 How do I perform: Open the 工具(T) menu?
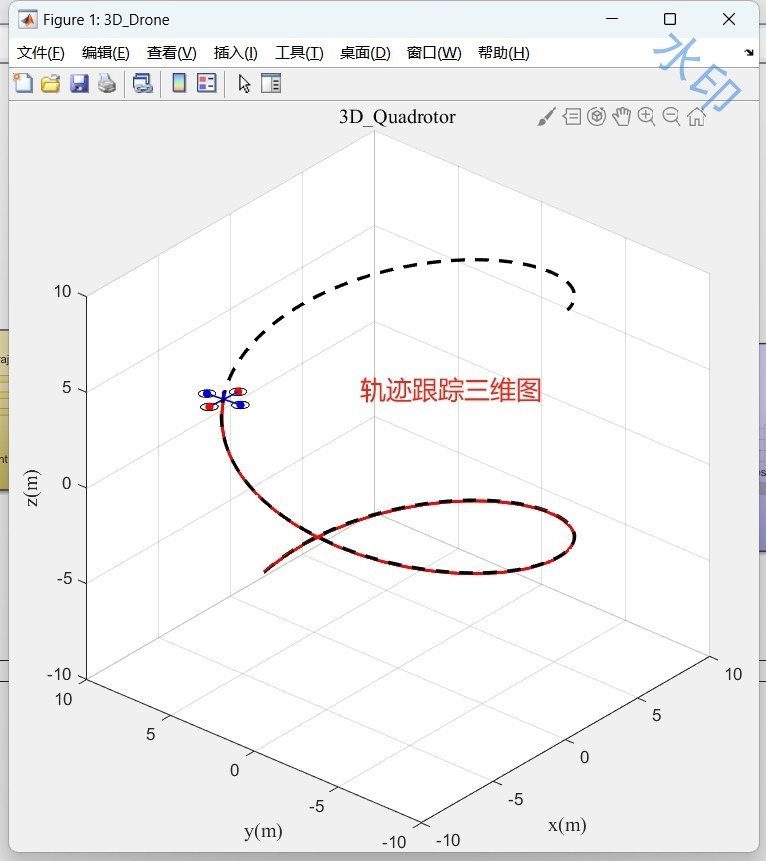[x=299, y=53]
